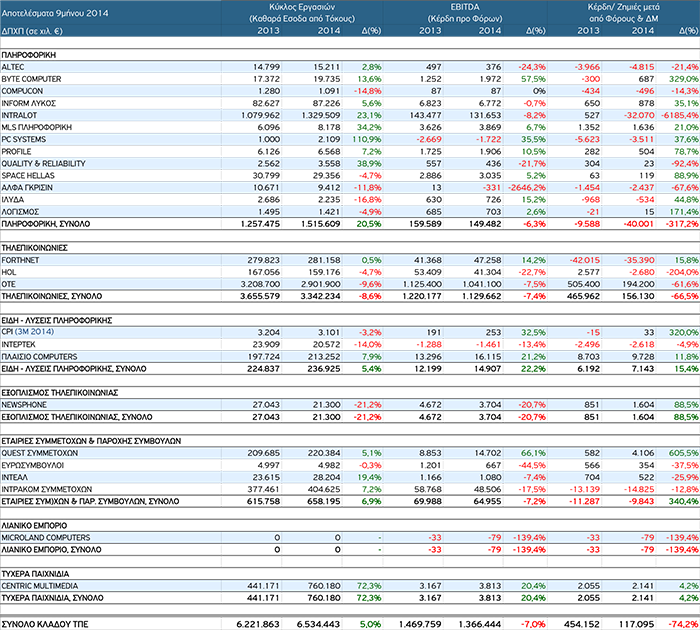Click the INFORM ΛΥΚΟΣ row label
The image size is (700, 630).
tap(29, 103)
